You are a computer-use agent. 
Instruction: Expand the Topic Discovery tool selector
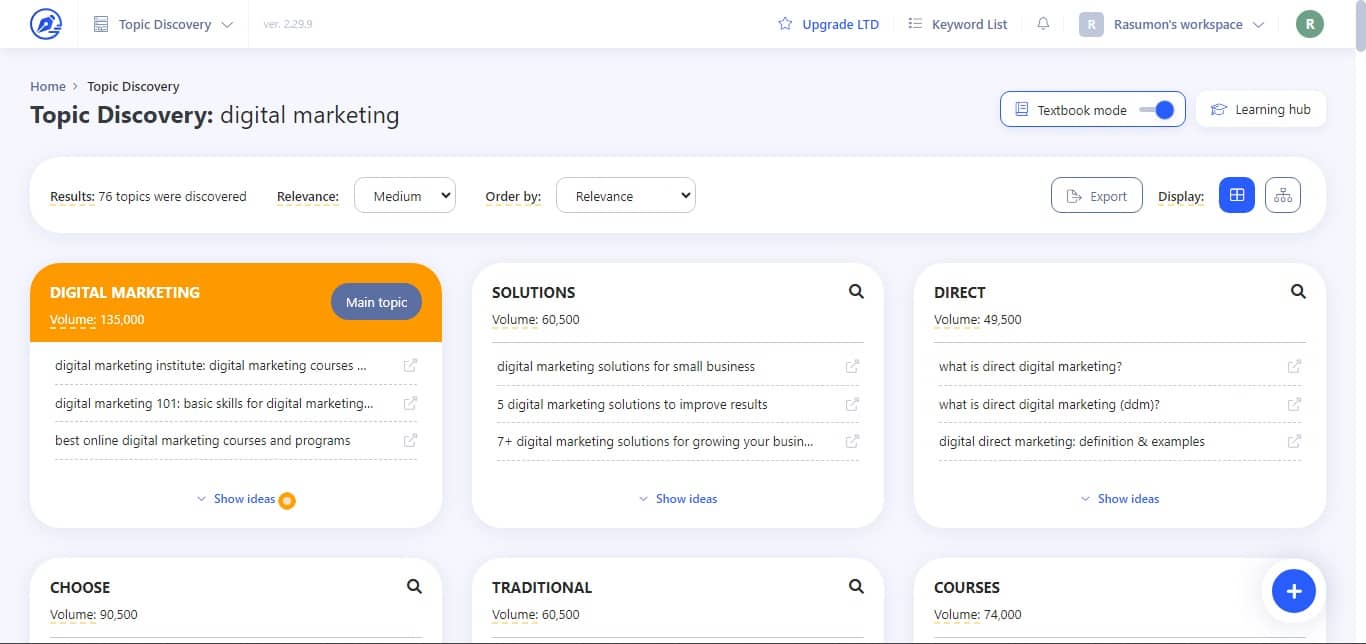164,24
